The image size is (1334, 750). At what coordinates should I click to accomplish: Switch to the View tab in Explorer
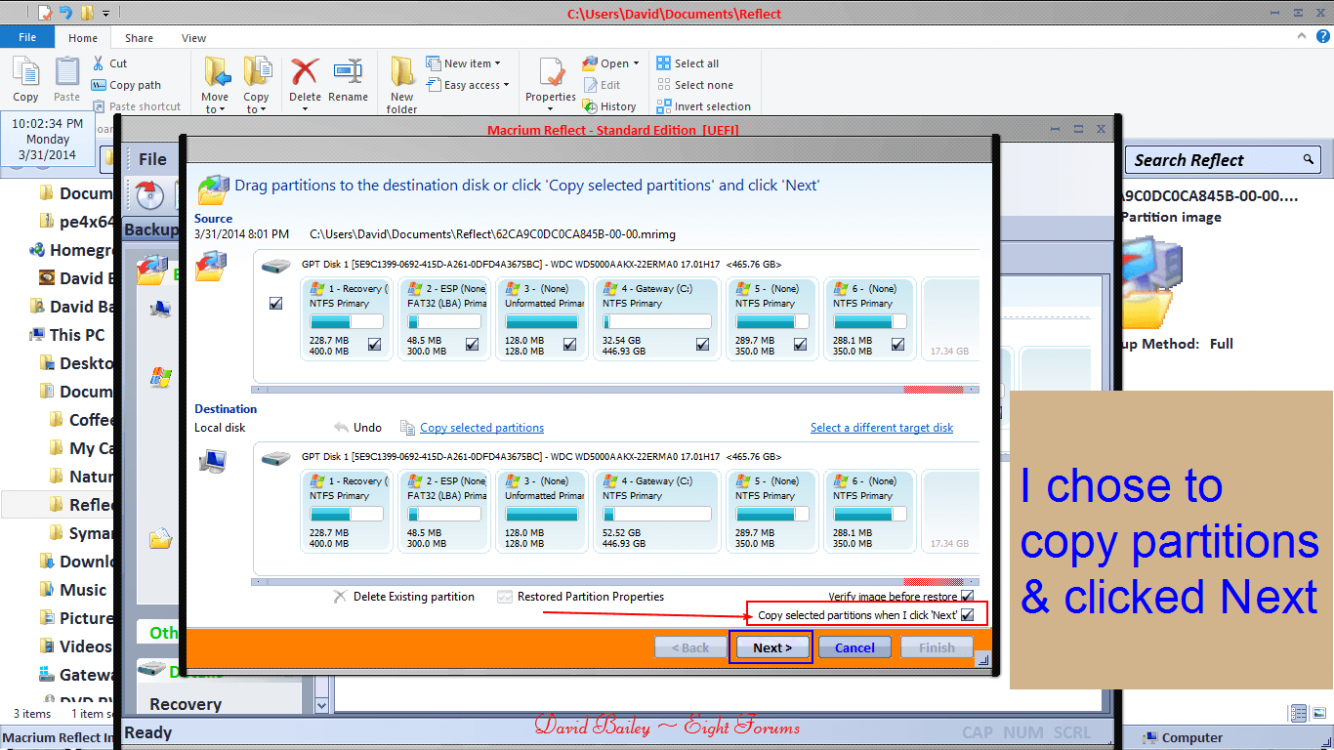click(x=194, y=38)
